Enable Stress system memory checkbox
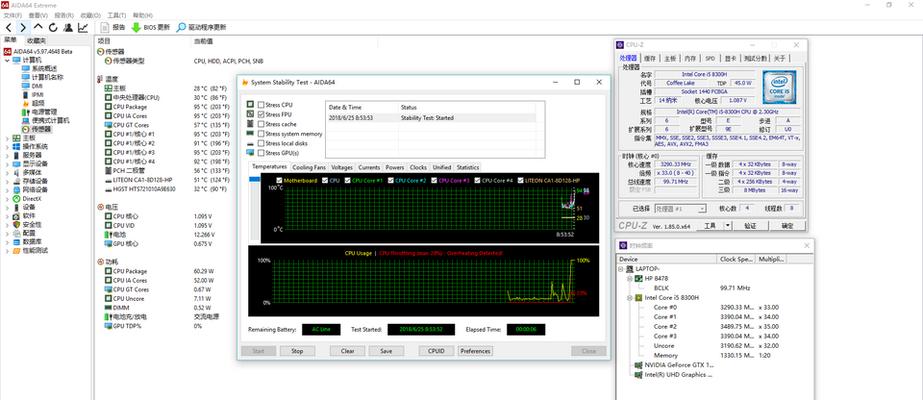923x400 pixels. pos(260,134)
